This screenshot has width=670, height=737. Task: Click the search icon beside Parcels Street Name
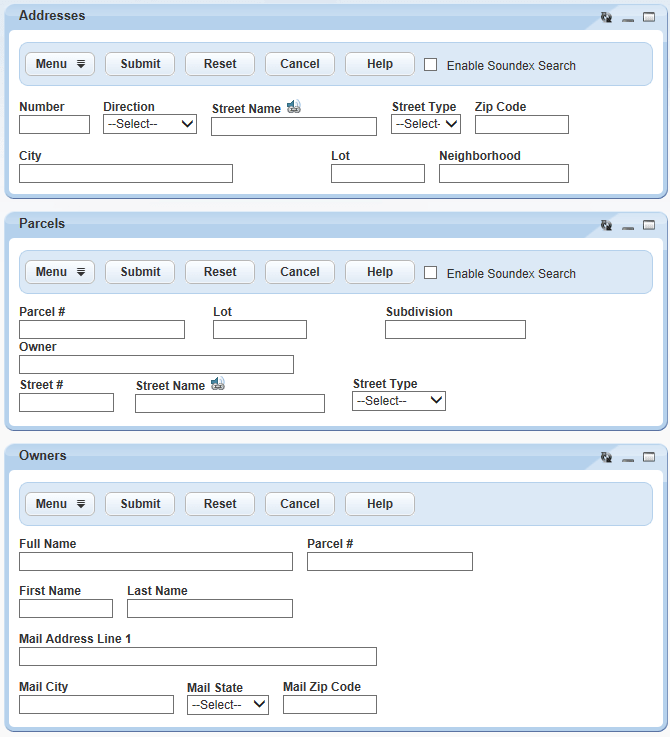(217, 384)
